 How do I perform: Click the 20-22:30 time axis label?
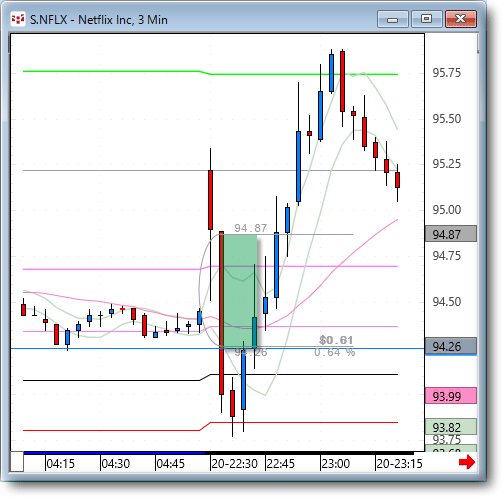(234, 464)
